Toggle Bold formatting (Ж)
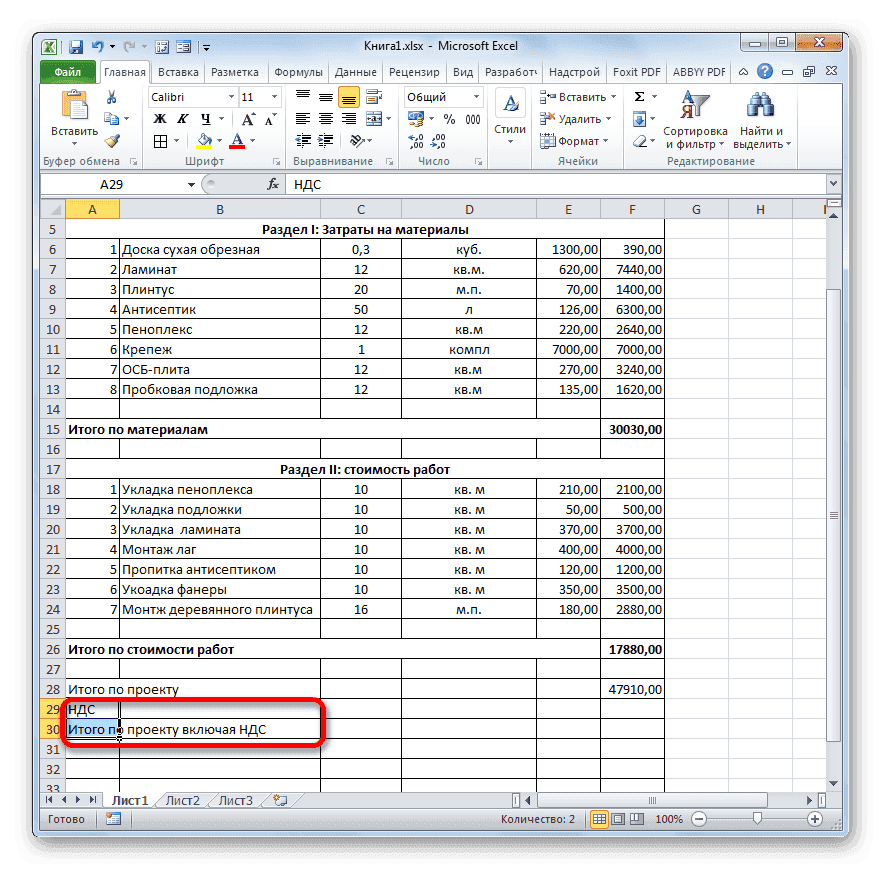This screenshot has height=870, width=882. click(x=160, y=118)
